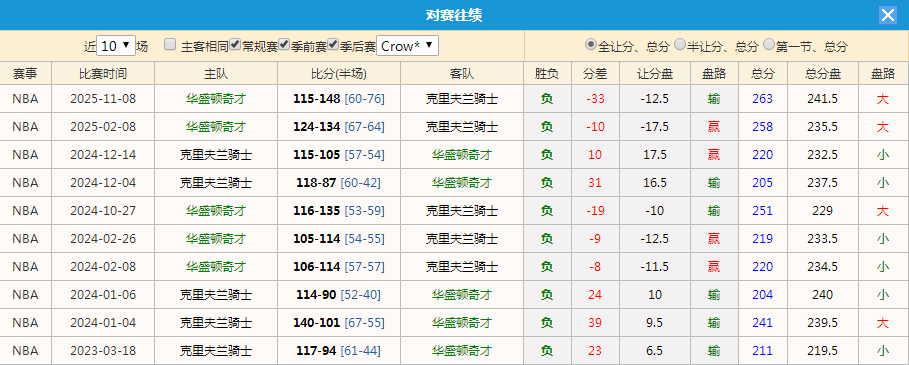
Task: Click the point difference 39
Action: [x=595, y=323]
